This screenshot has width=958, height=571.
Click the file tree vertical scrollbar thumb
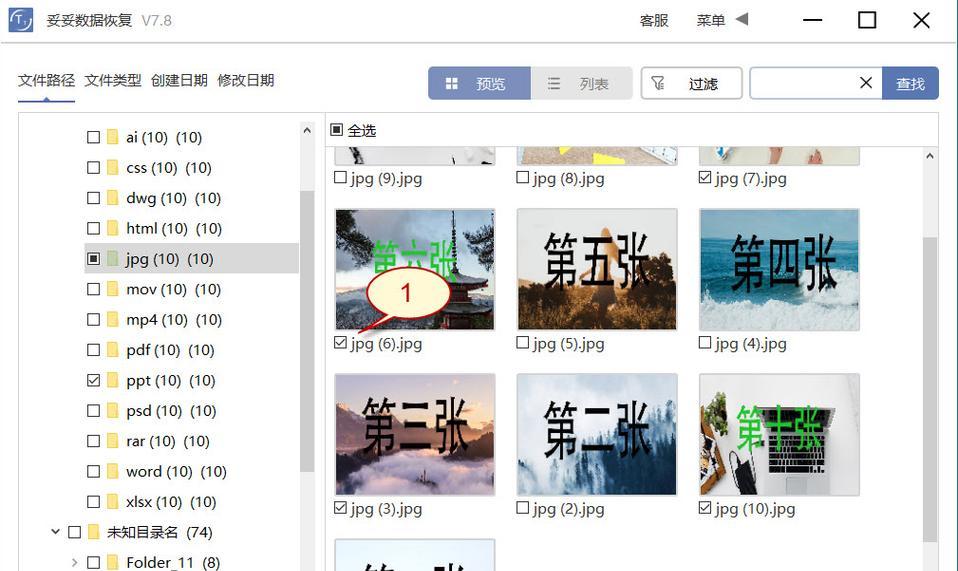click(x=307, y=331)
